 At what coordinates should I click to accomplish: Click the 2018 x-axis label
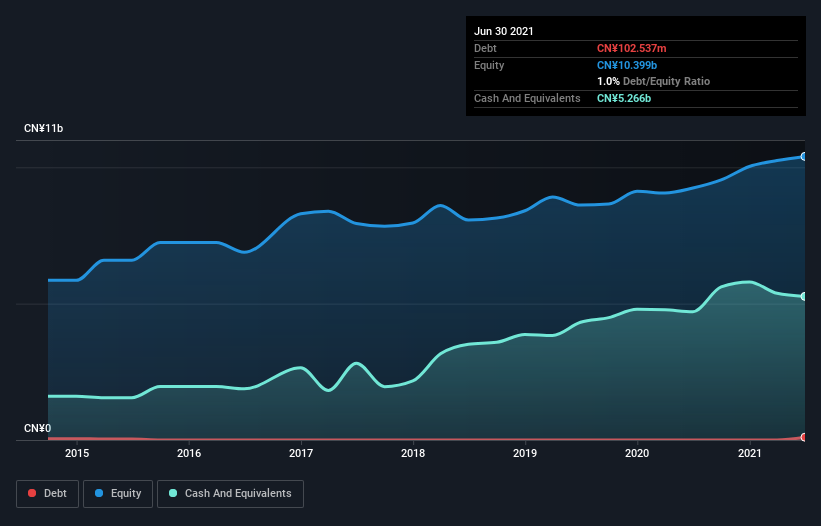pos(413,453)
